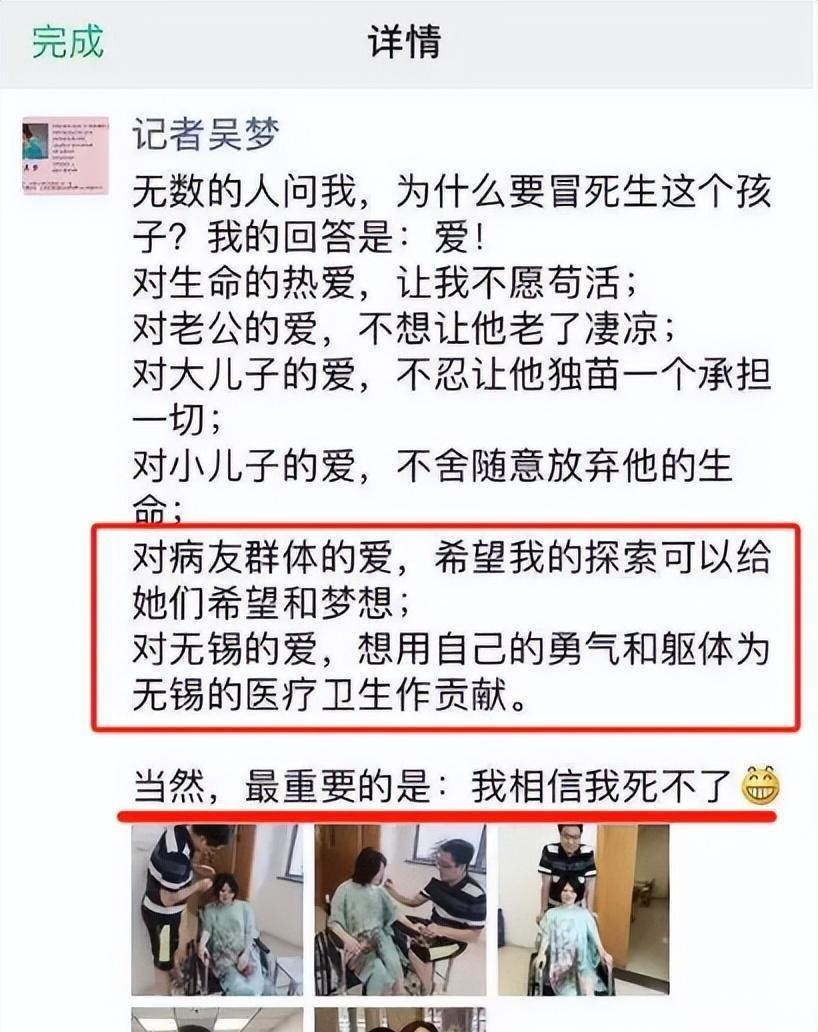Tap the line 对老公的爱
The height and width of the screenshot is (1032, 818).
[404, 328]
